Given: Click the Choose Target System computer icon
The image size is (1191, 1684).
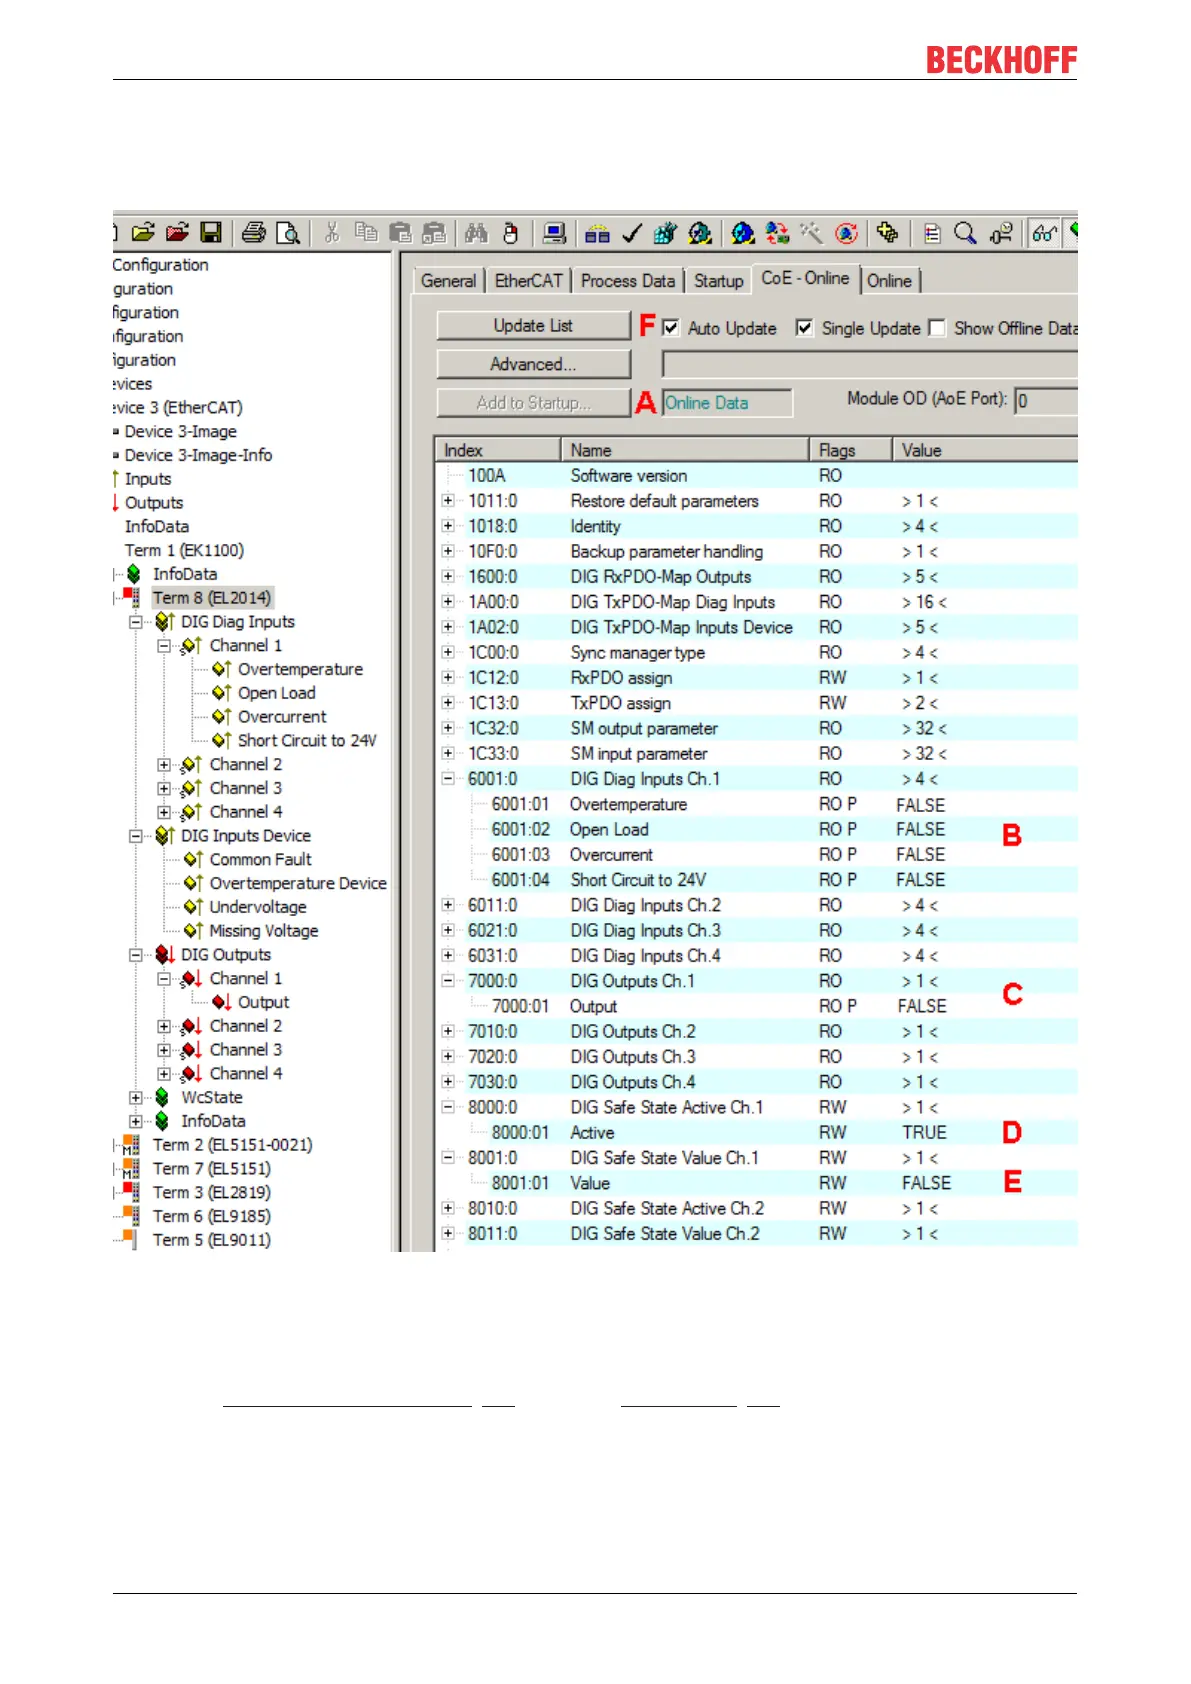Looking at the screenshot, I should tap(554, 233).
